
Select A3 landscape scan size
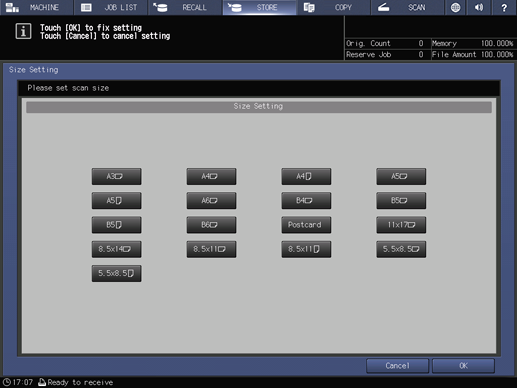point(116,176)
